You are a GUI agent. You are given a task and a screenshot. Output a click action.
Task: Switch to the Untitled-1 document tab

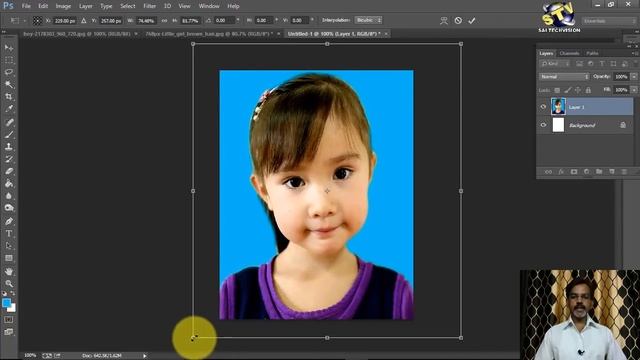334,34
